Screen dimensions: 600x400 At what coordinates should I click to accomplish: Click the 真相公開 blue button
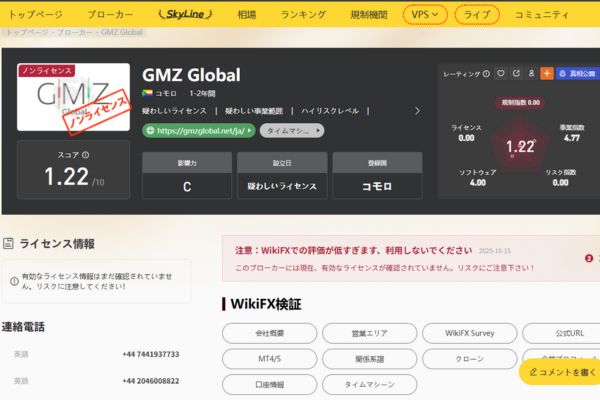pos(578,73)
